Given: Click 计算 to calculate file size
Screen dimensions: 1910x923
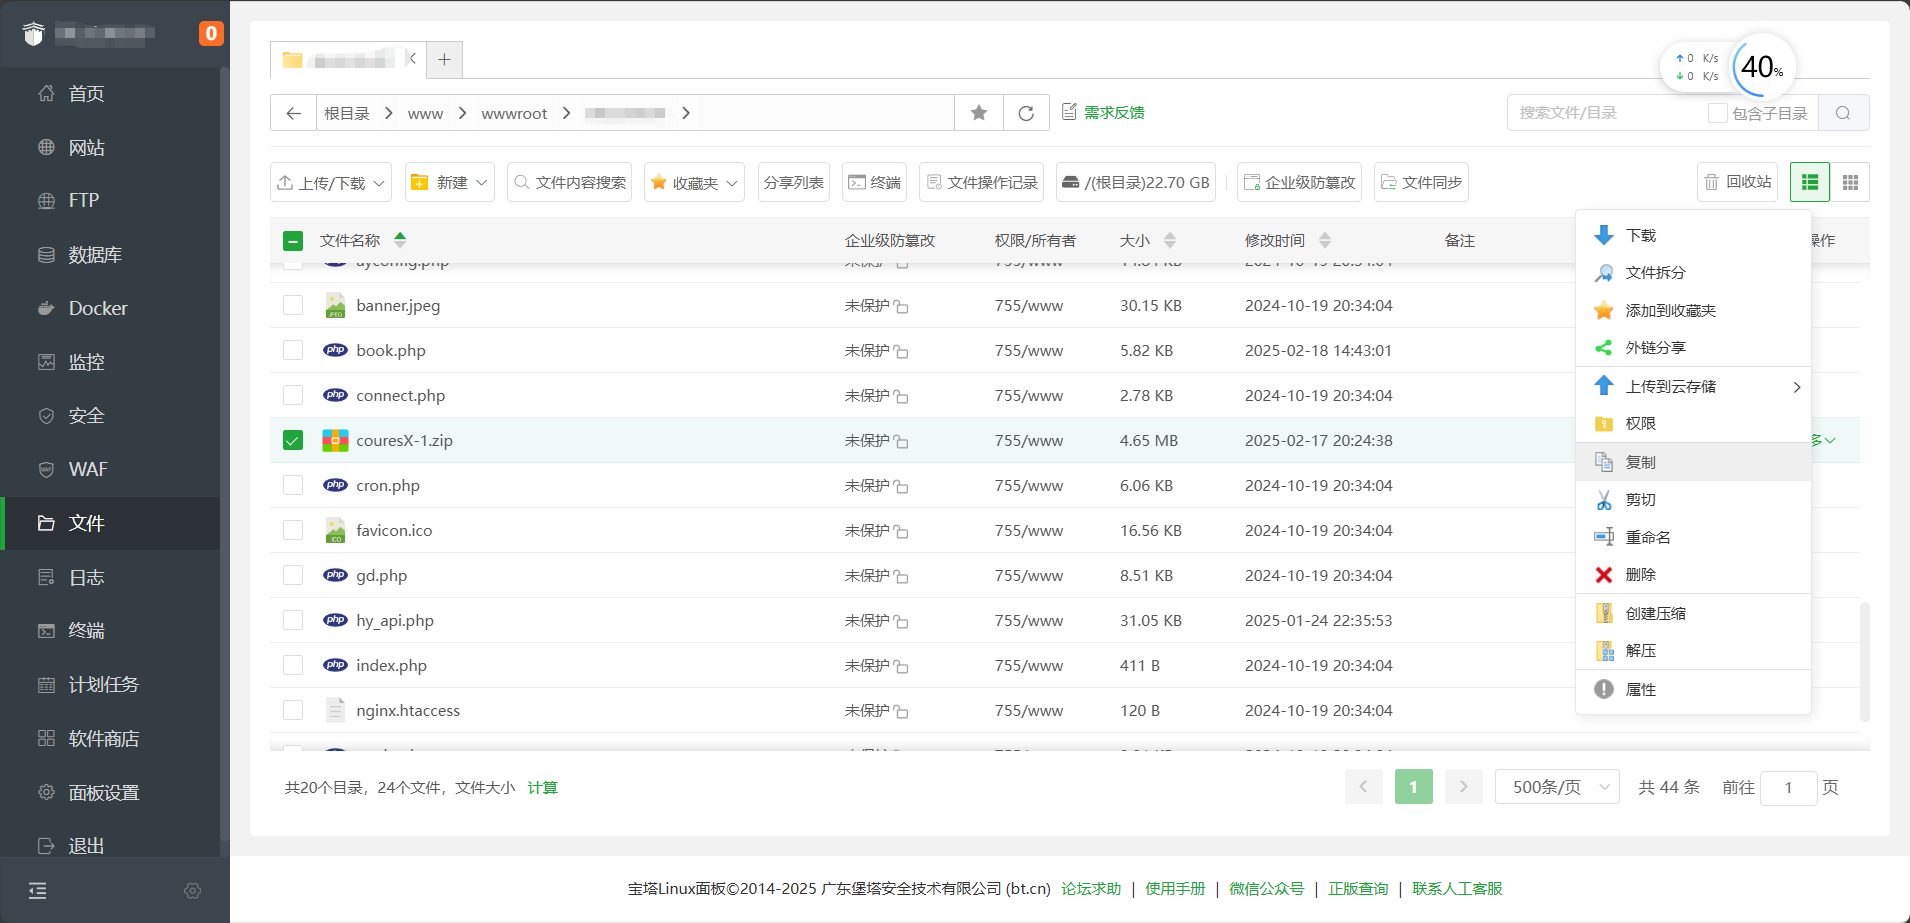Looking at the screenshot, I should click(542, 787).
